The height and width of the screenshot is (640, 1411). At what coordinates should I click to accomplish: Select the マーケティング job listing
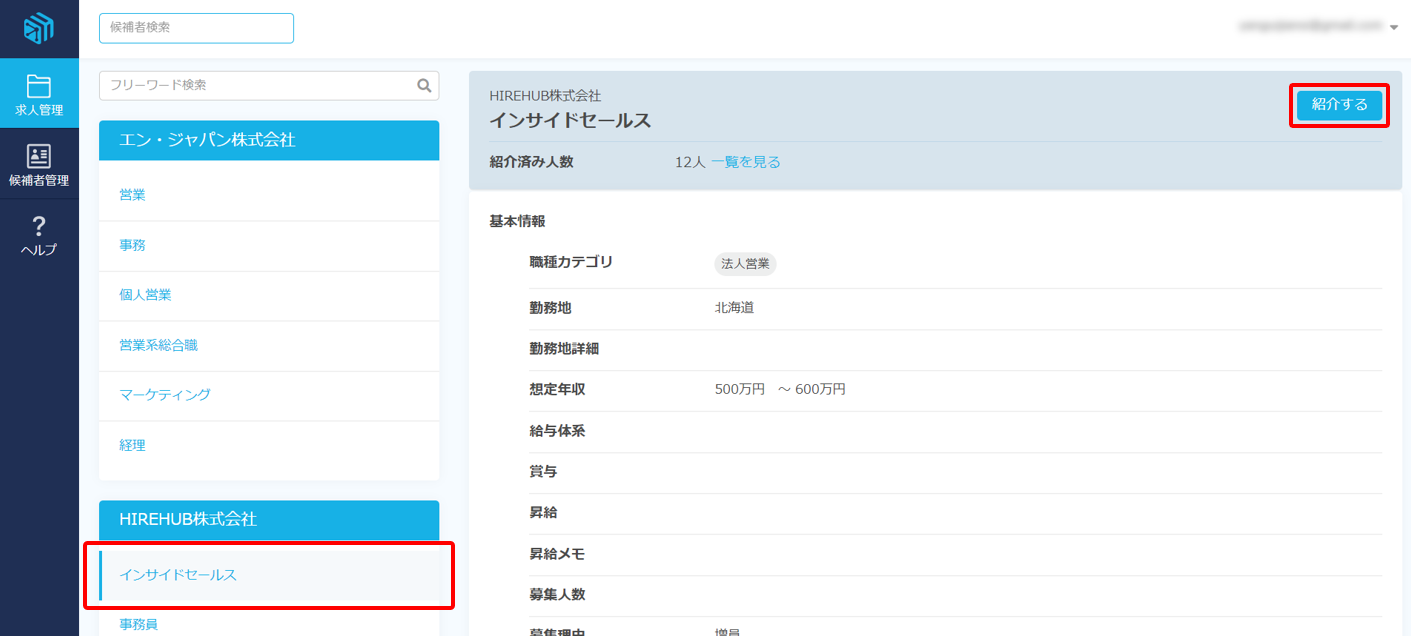pyautogui.click(x=165, y=395)
